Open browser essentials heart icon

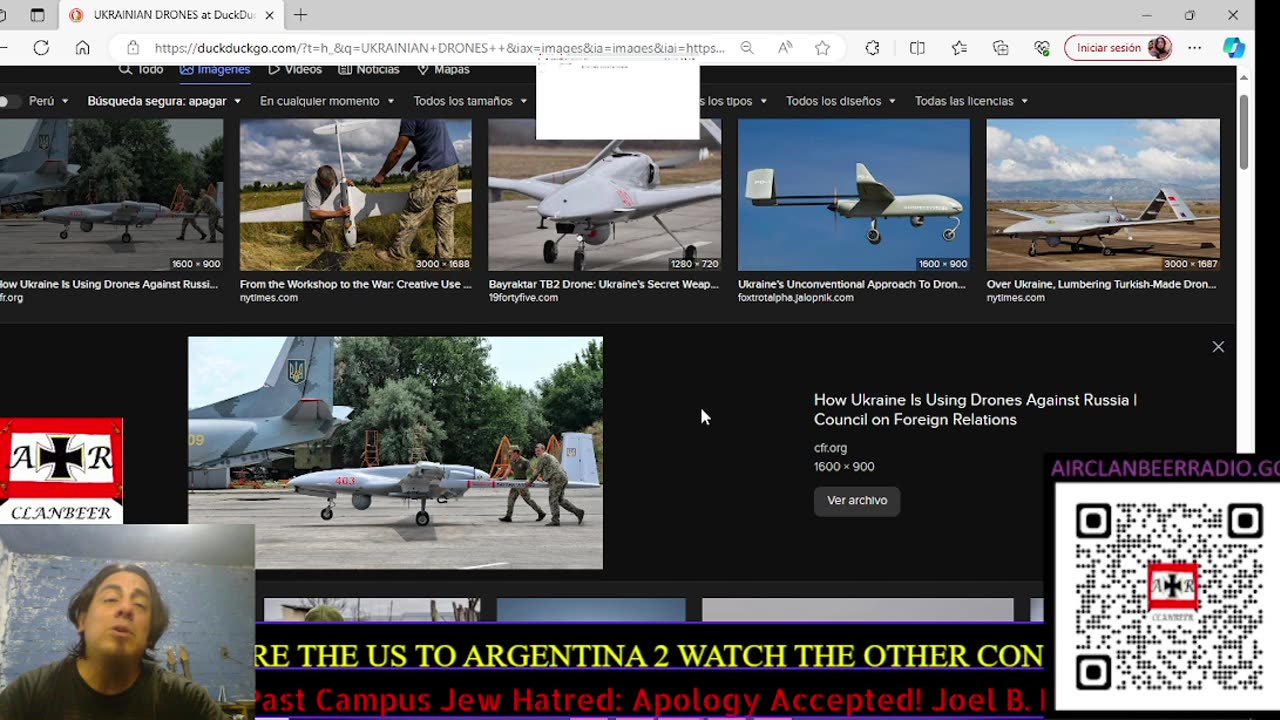pos(1042,48)
